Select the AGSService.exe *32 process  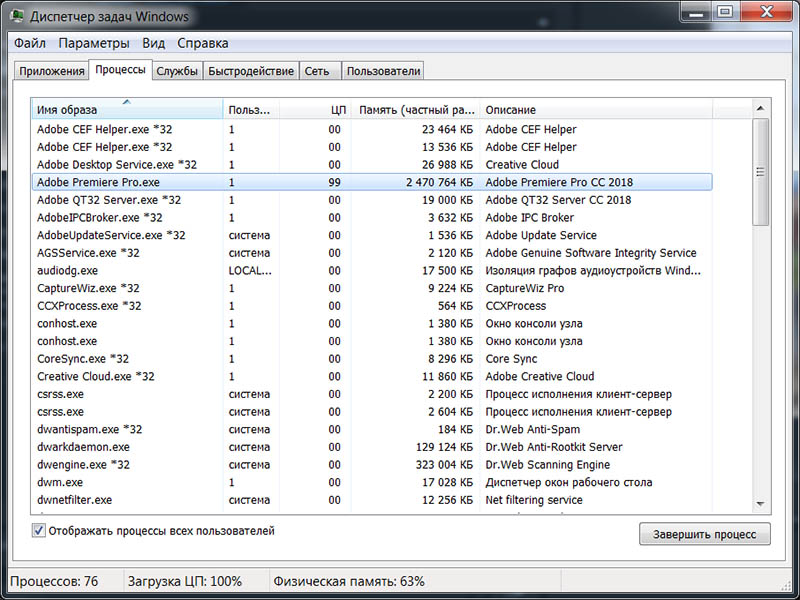coord(372,253)
